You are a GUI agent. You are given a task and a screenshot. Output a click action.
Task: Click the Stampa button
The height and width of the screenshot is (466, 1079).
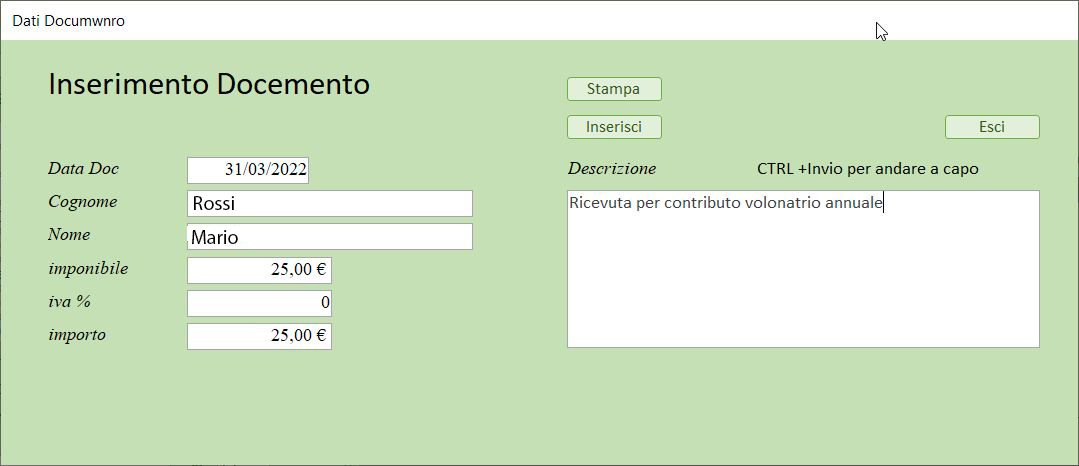[614, 89]
